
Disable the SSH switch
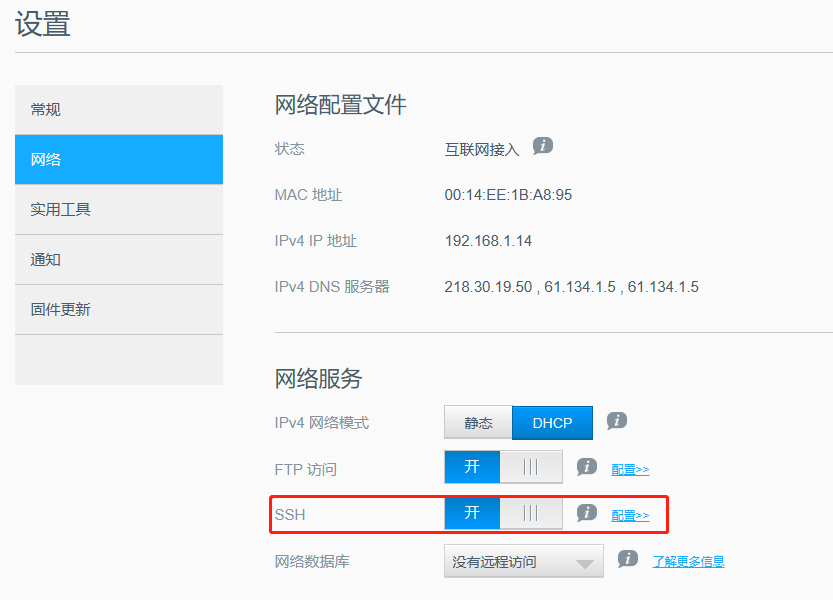click(503, 514)
